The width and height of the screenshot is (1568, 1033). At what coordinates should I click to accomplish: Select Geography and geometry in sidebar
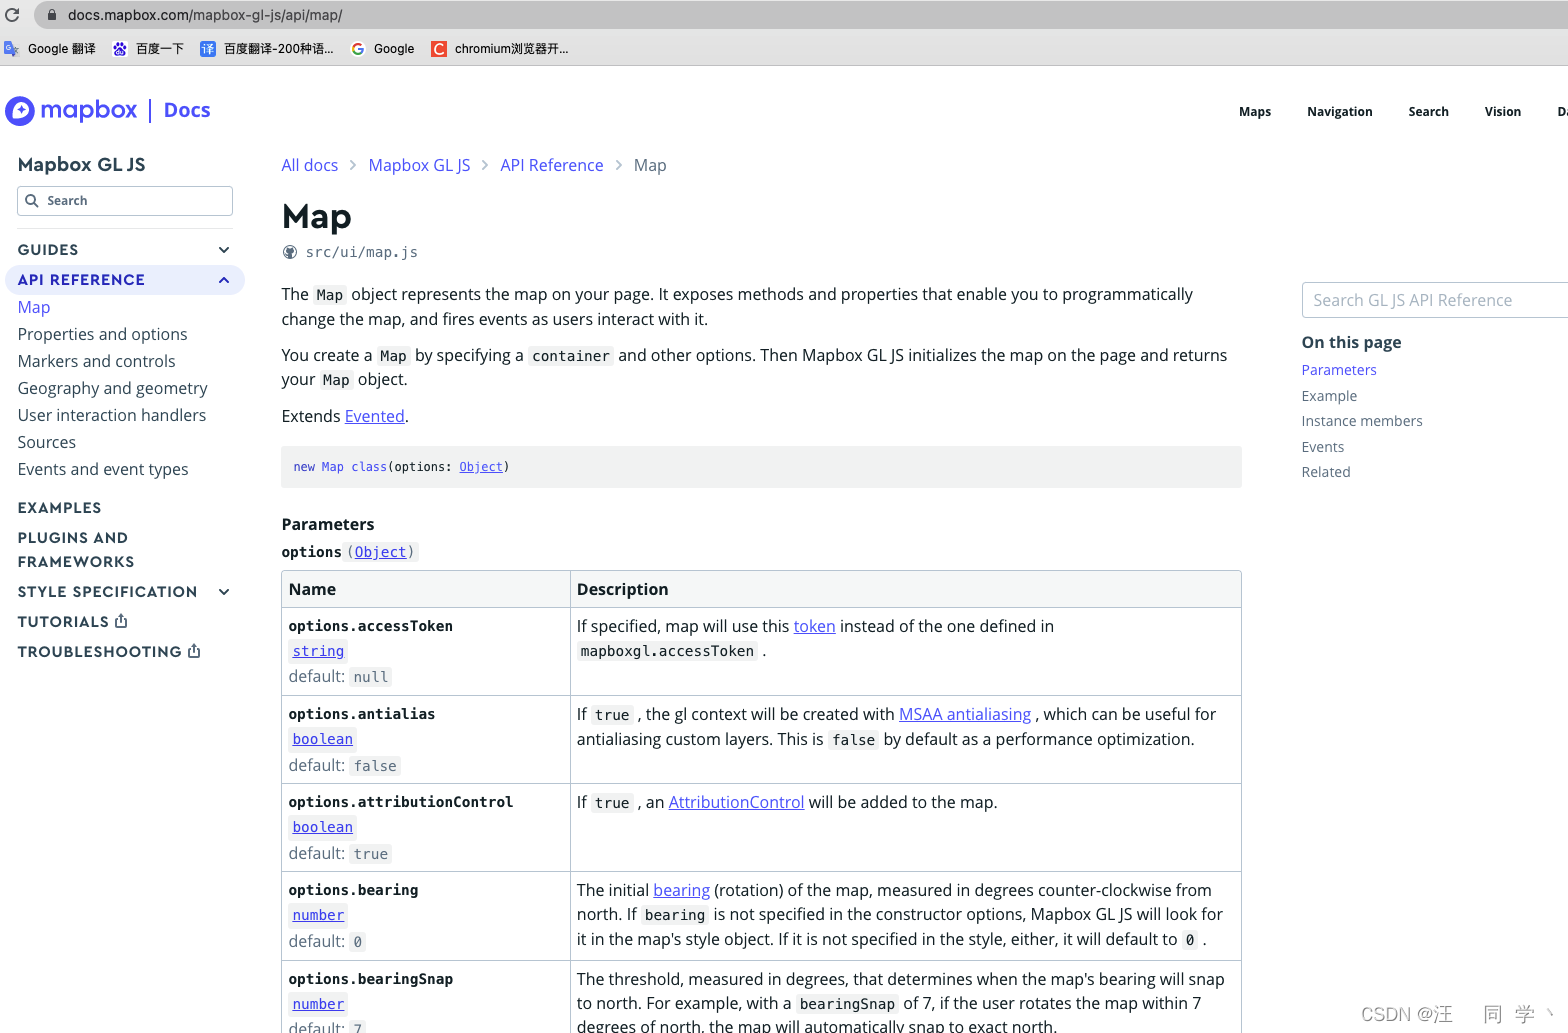[x=113, y=388]
